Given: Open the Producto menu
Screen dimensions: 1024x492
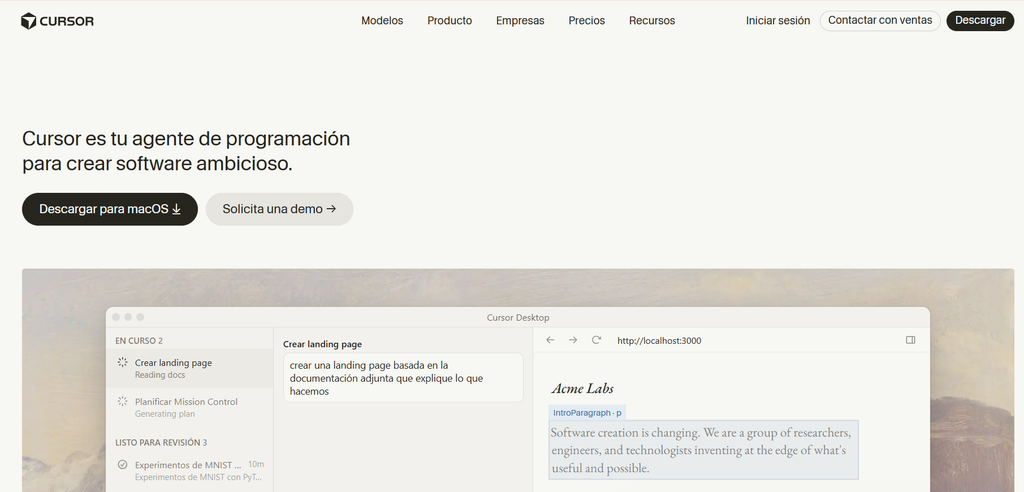Looking at the screenshot, I should point(449,21).
